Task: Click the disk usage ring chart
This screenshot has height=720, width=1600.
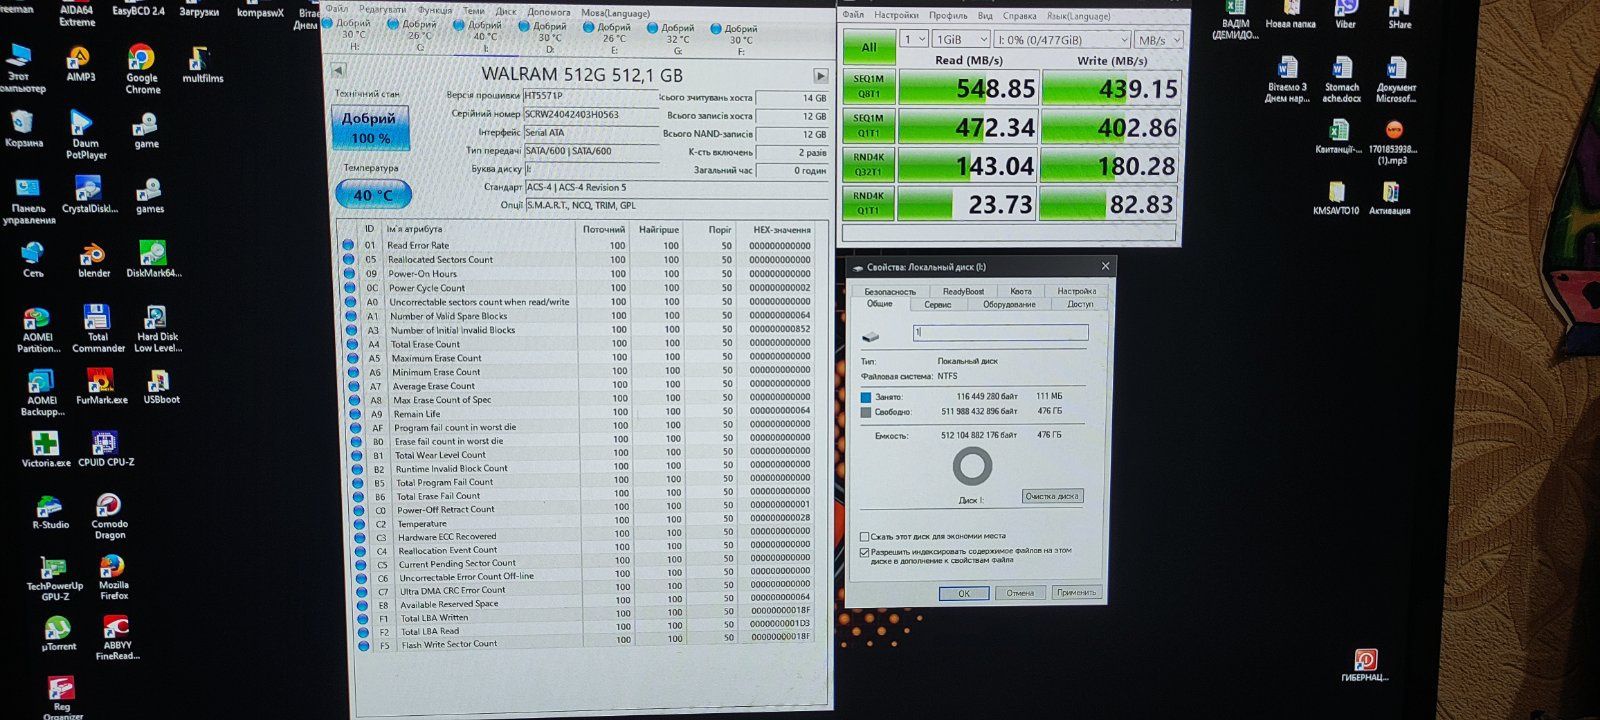Action: click(972, 467)
